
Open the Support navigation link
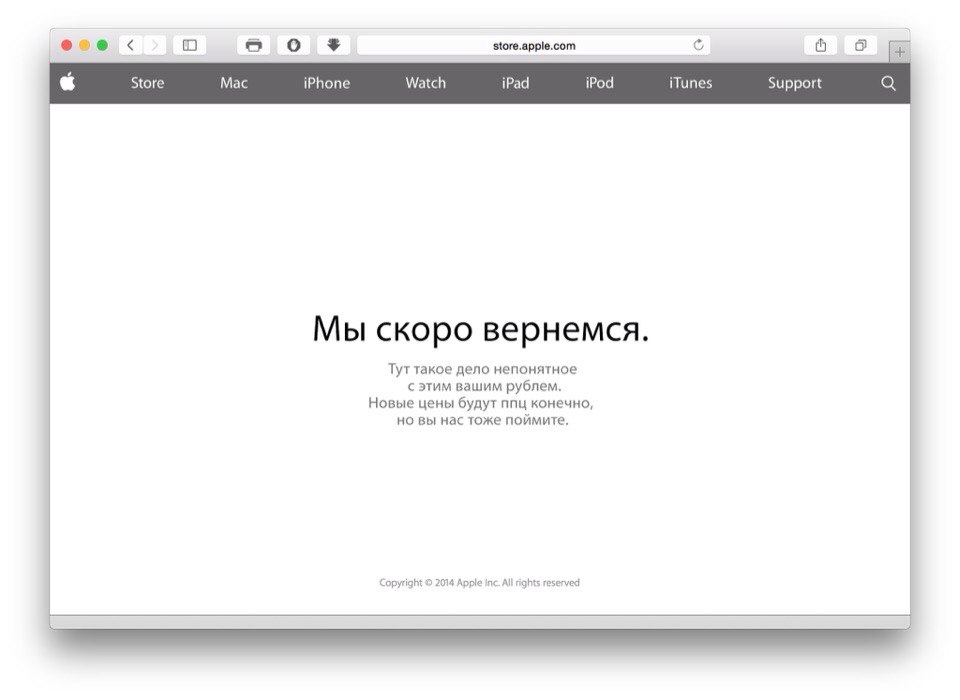pos(795,83)
